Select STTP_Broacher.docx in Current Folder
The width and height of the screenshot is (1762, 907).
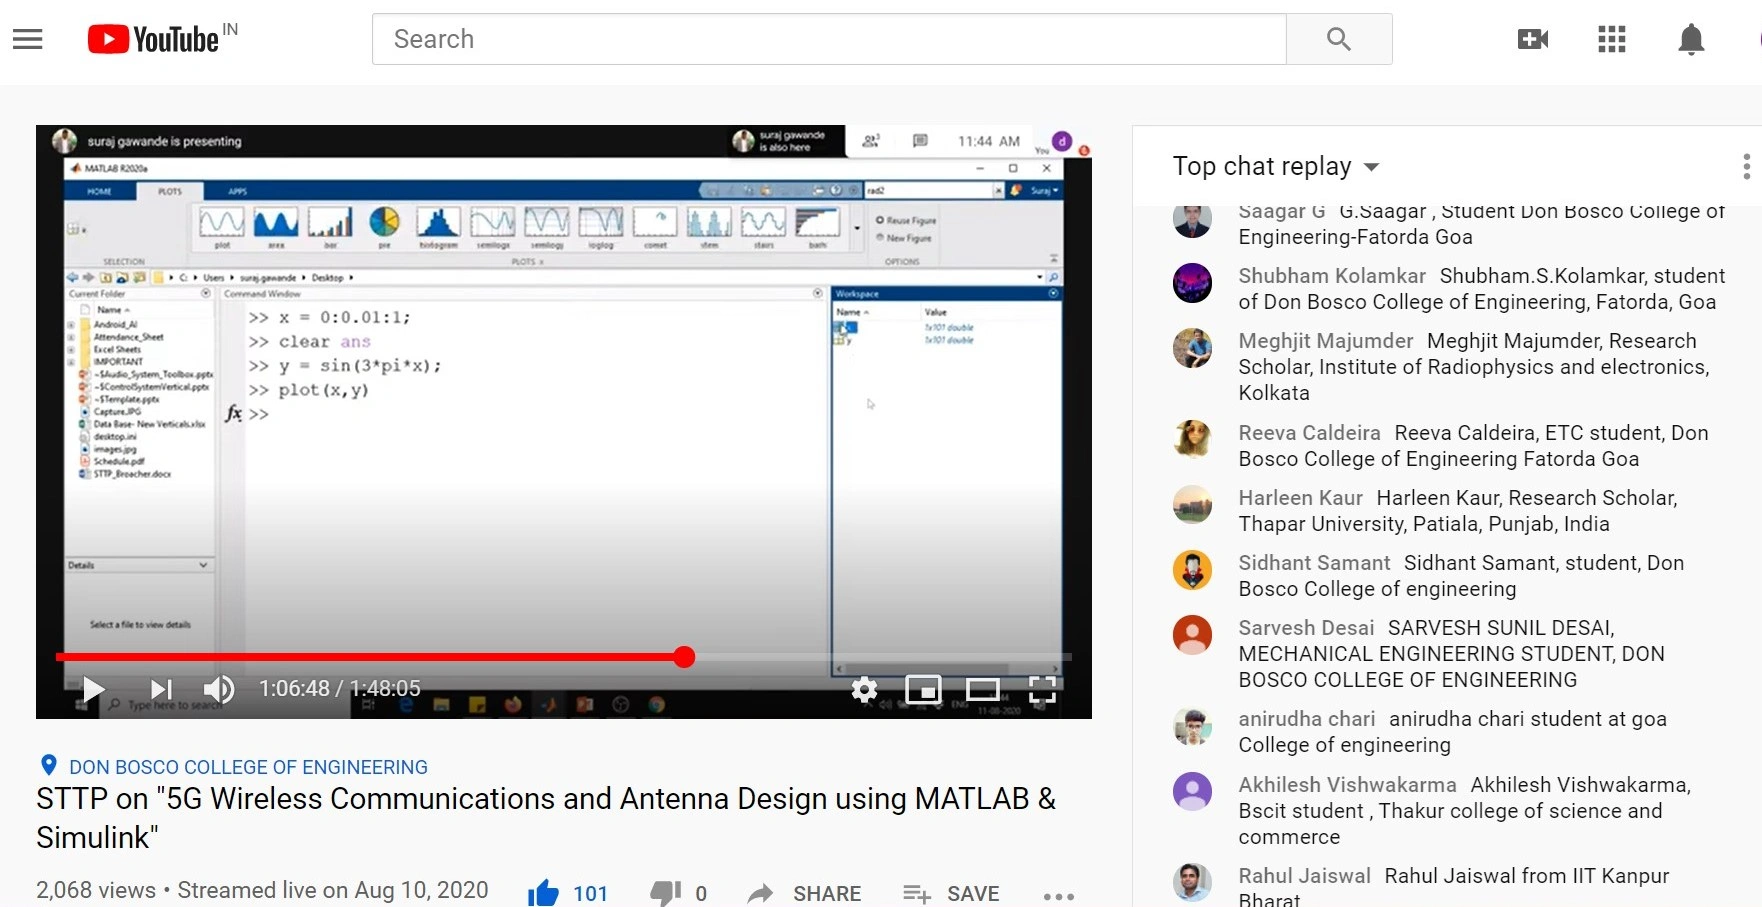(x=125, y=474)
